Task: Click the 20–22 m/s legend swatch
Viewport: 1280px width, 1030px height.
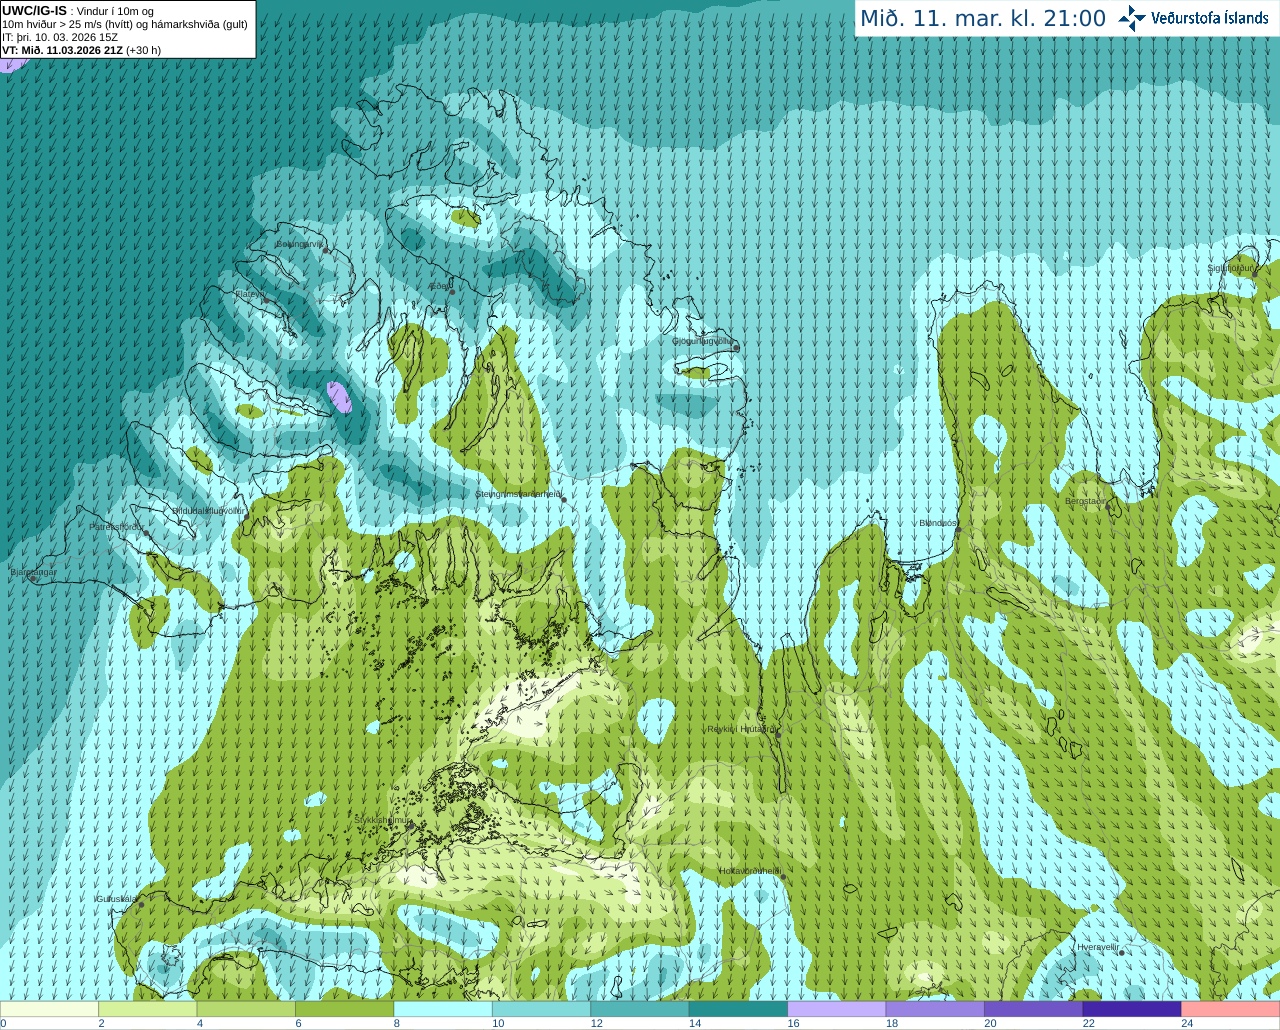Action: pos(1033,1009)
